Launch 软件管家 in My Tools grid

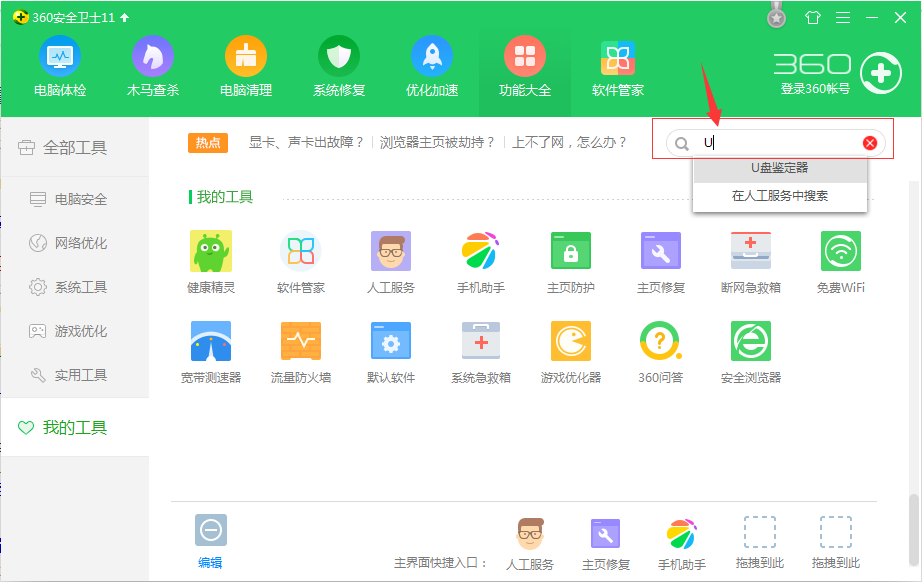click(x=300, y=262)
